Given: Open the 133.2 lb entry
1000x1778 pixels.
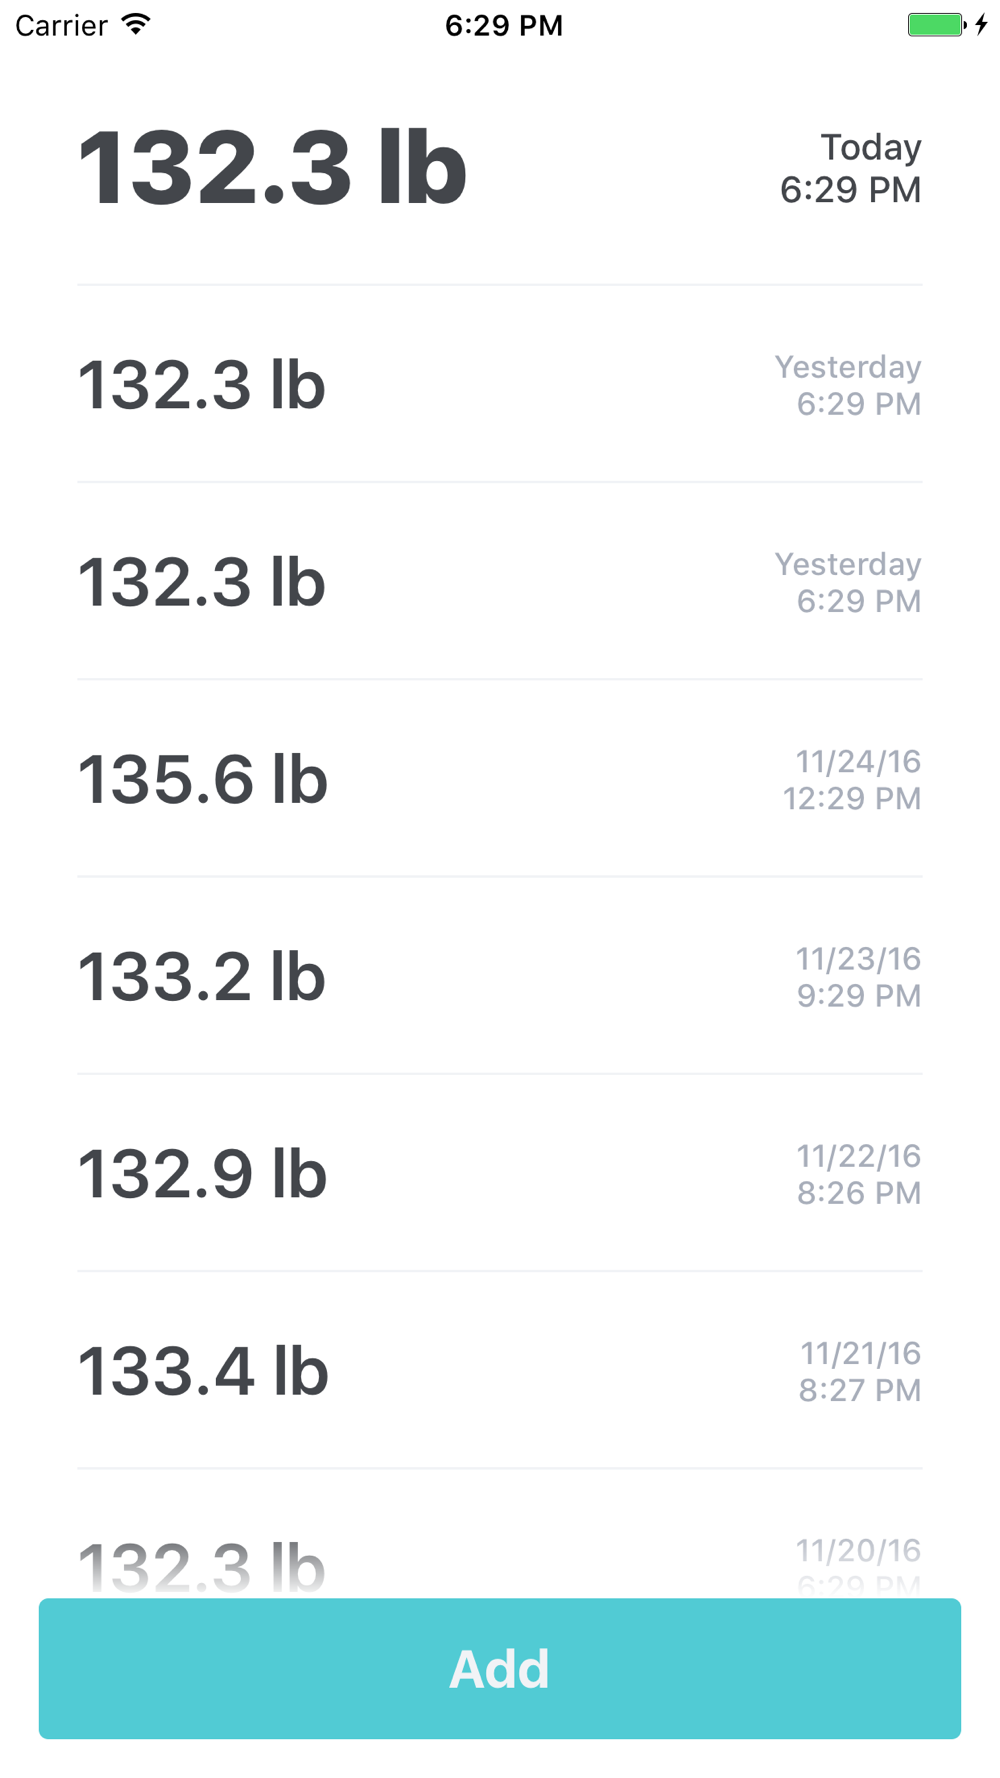Looking at the screenshot, I should click(x=202, y=977).
